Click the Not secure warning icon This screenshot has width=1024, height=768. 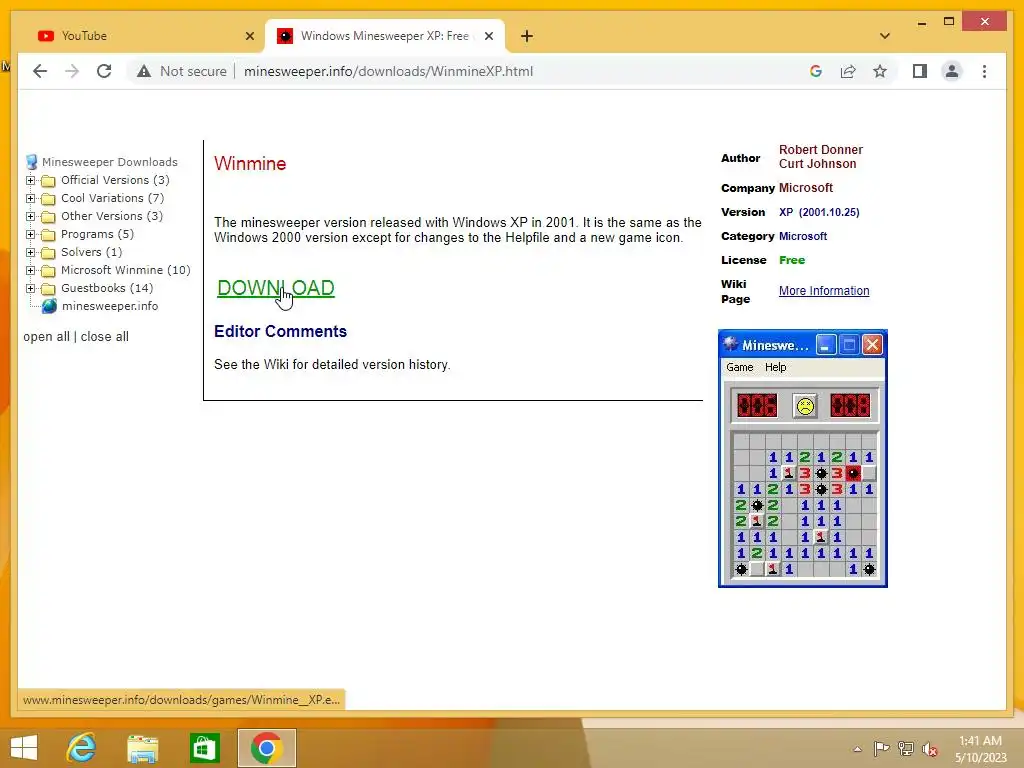click(x=144, y=71)
